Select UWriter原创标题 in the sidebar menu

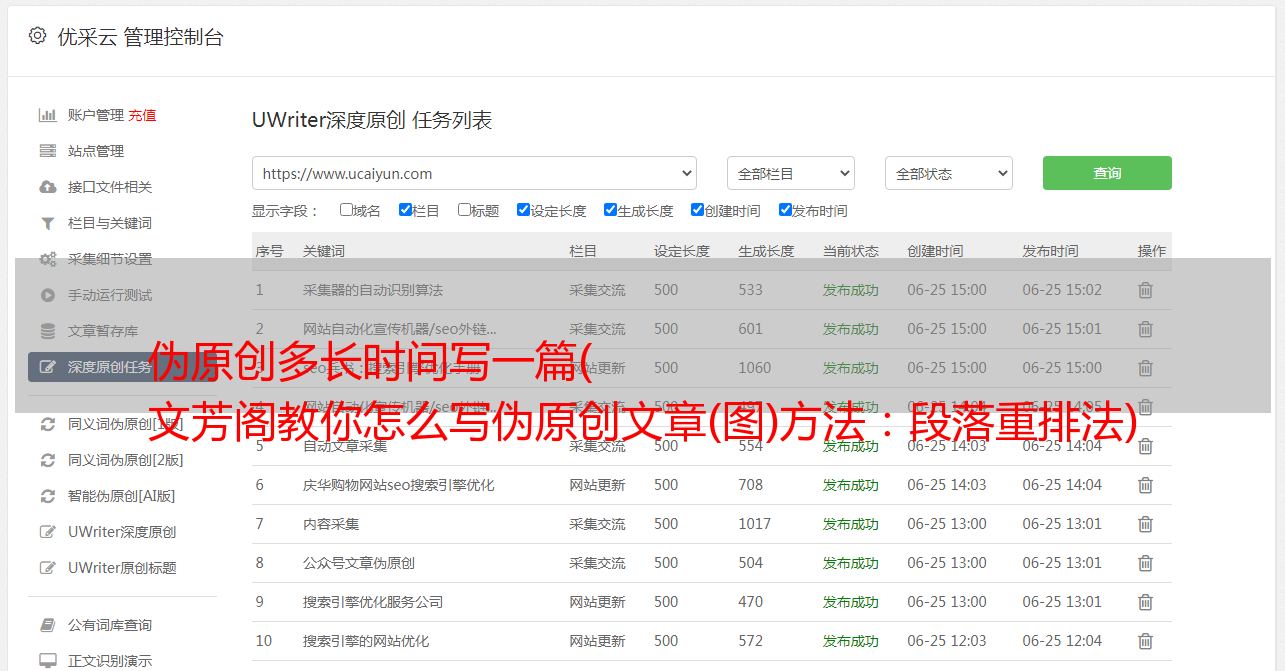(122, 568)
